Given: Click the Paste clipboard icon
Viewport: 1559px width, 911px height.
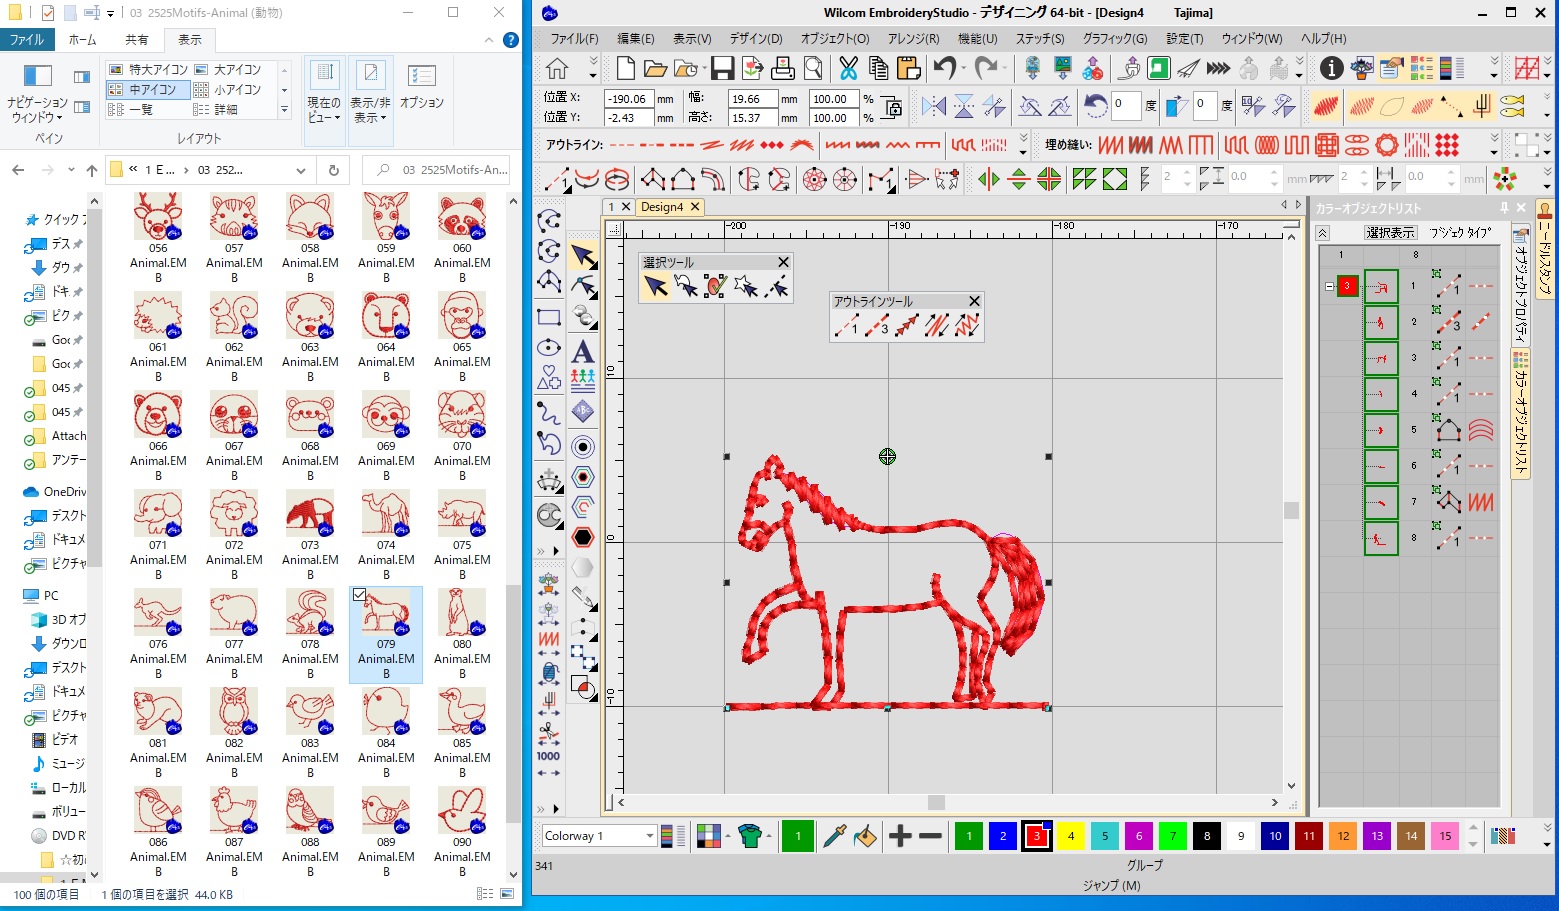Looking at the screenshot, I should click(x=908, y=68).
